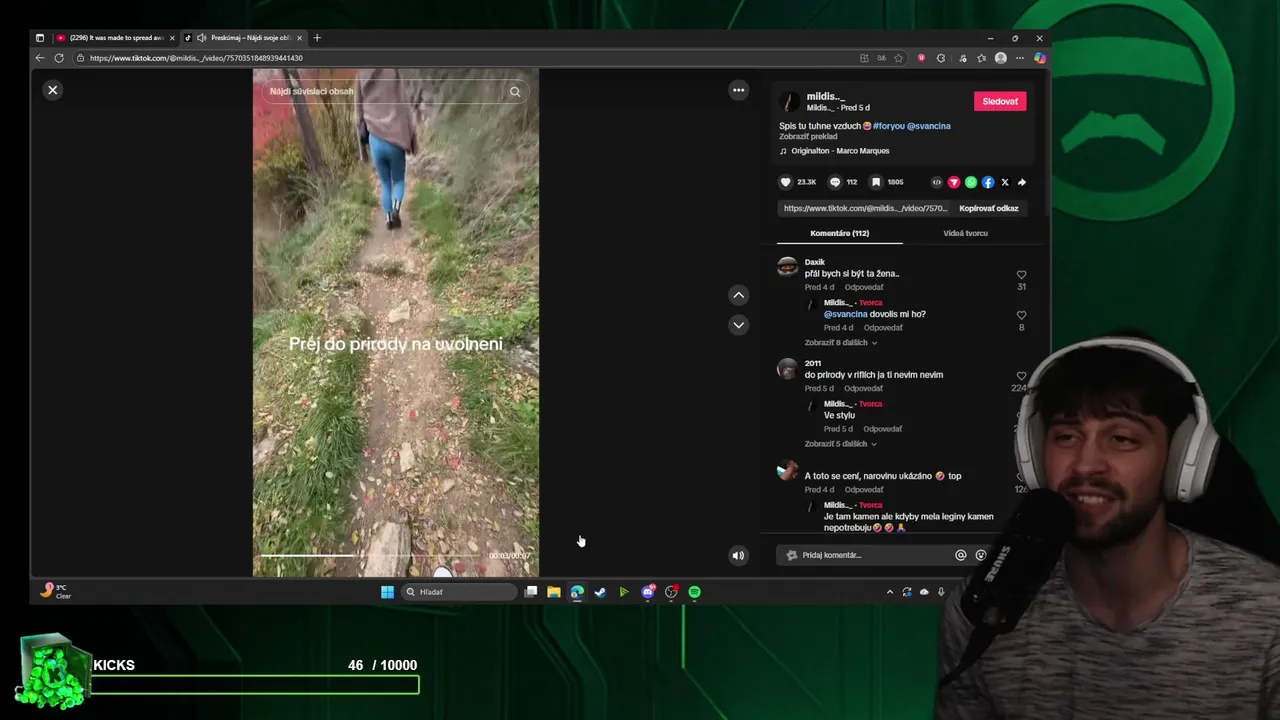
Task: Open Daxik's profile avatar
Action: point(788,266)
